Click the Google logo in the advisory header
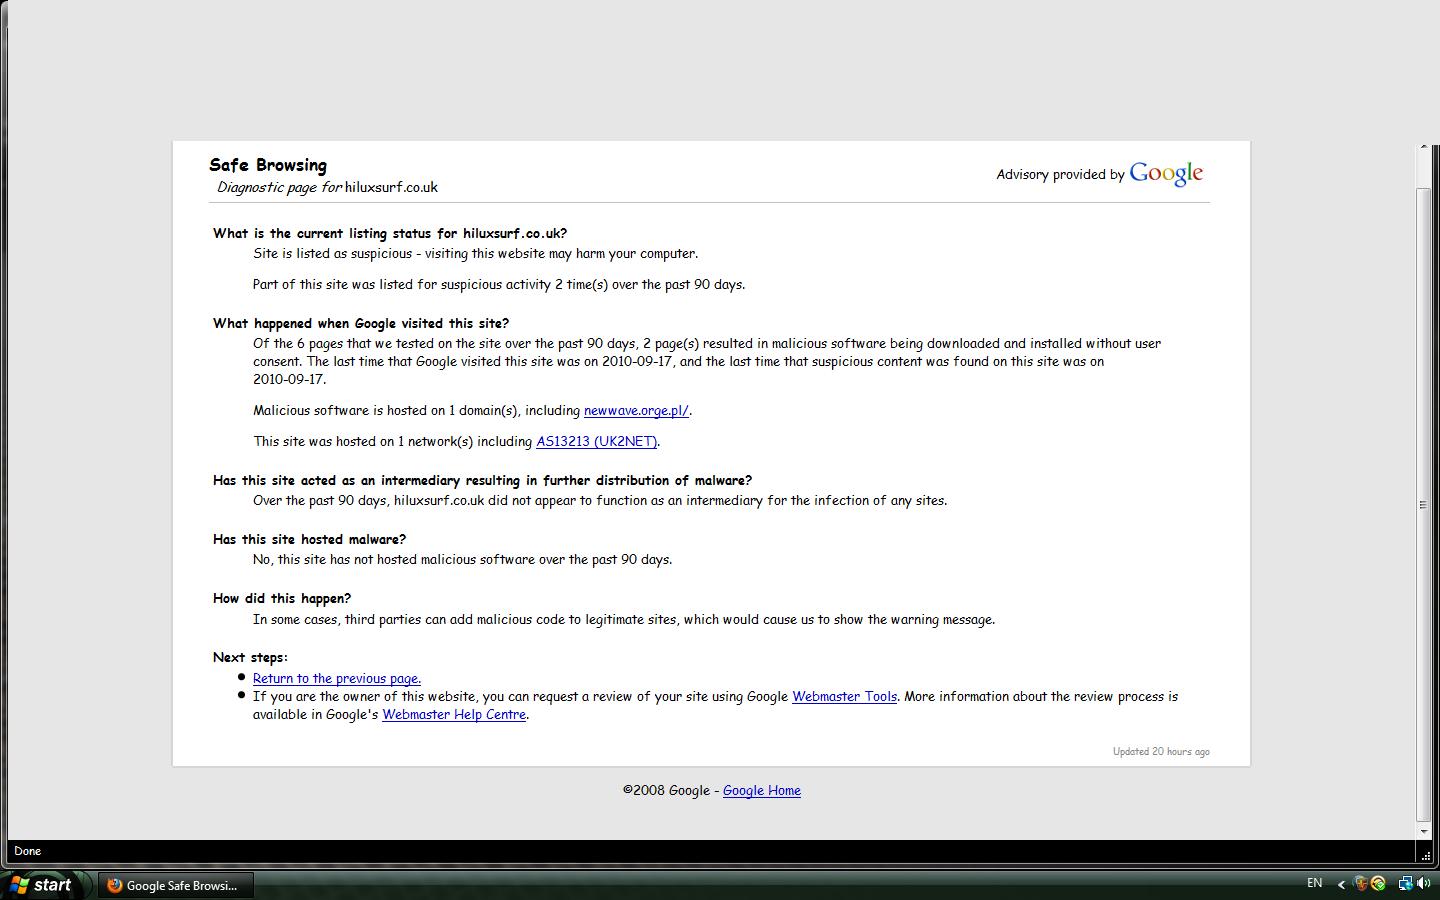 click(1165, 174)
